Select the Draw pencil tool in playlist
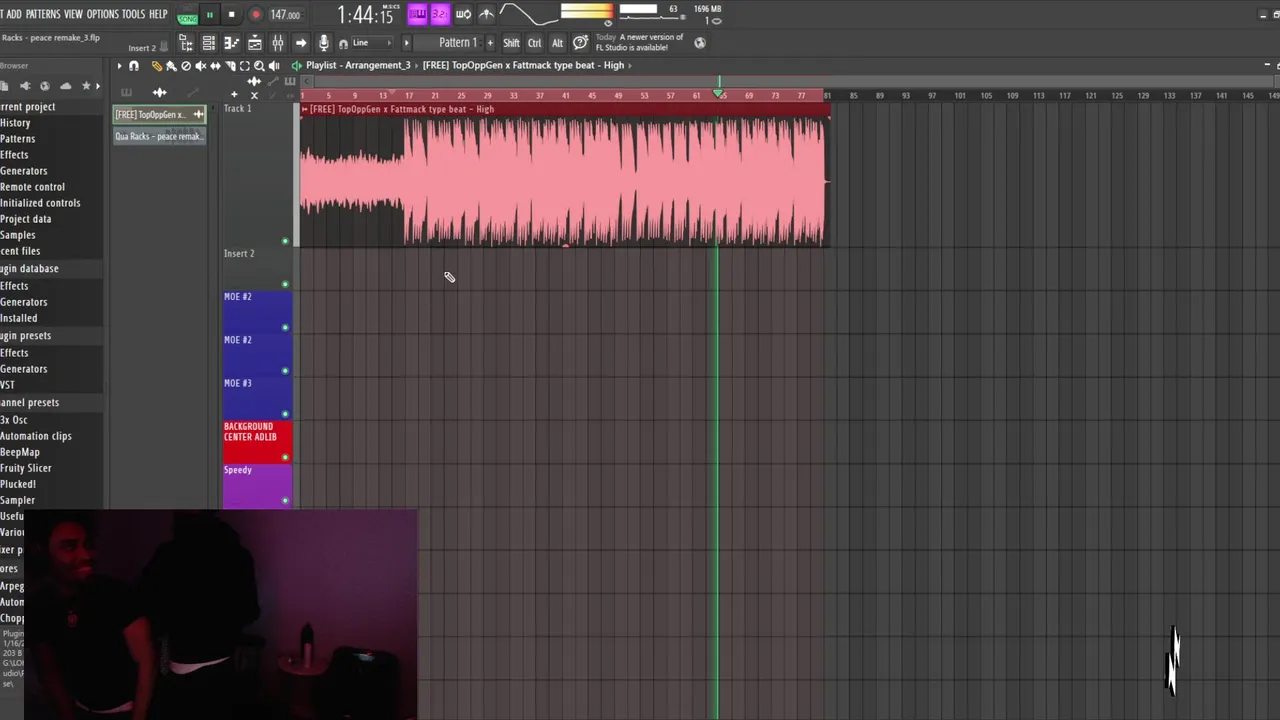The height and width of the screenshot is (720, 1280). 157,66
